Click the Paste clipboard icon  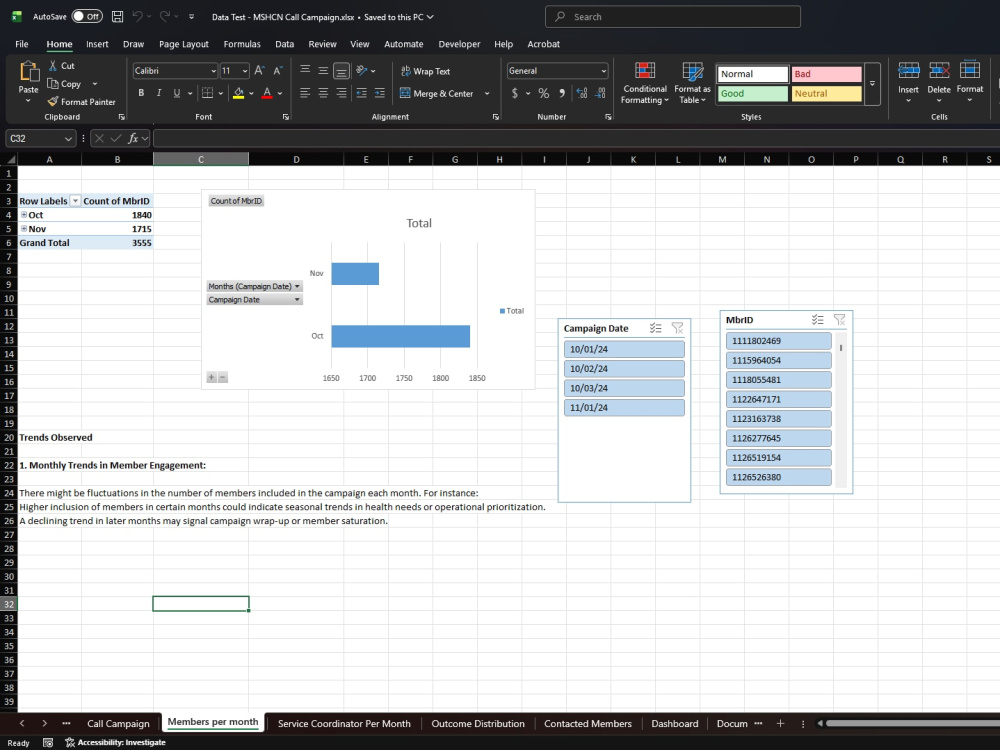(x=28, y=71)
